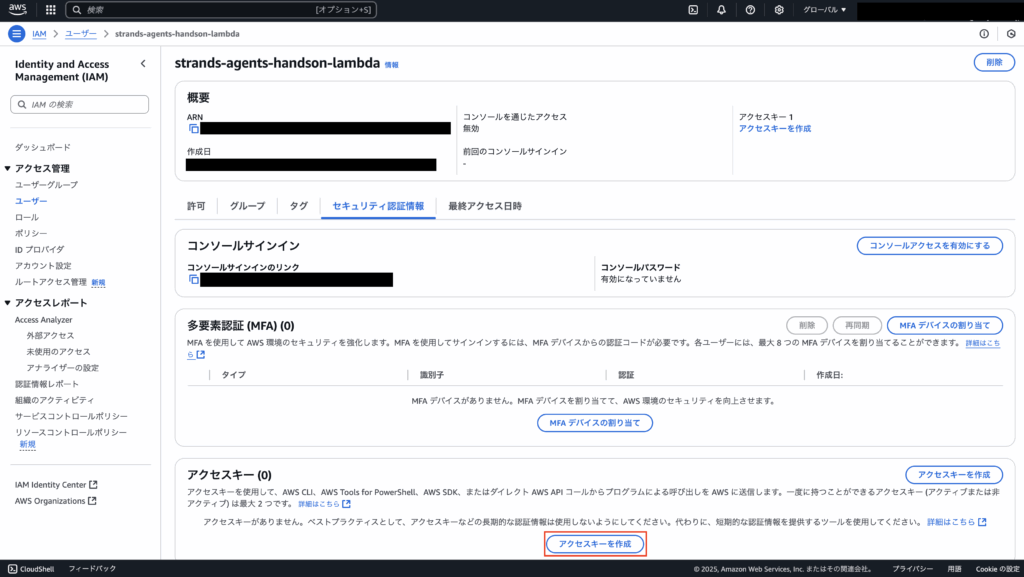Copy the ARN with the copy icon

pyautogui.click(x=193, y=129)
